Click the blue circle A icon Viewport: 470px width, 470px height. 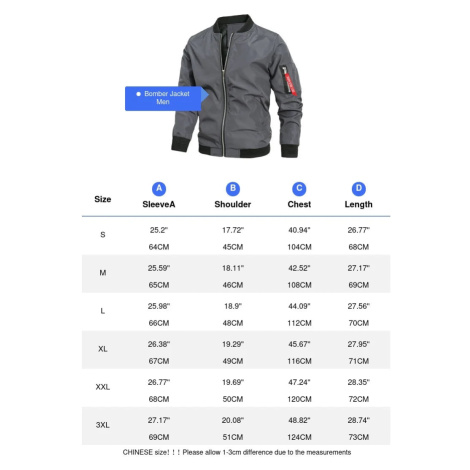coord(159,189)
